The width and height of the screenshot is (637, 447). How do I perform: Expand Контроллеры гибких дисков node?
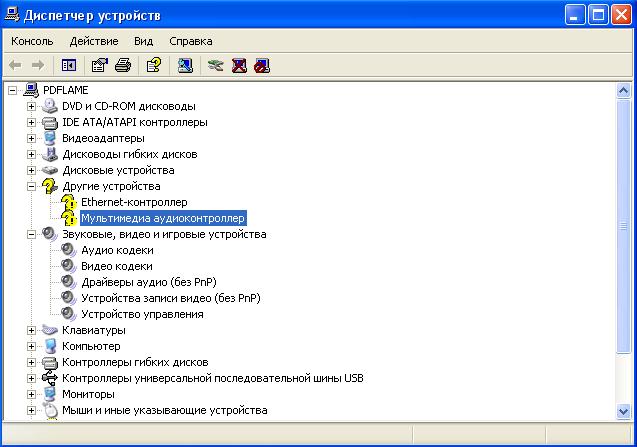(x=31, y=362)
